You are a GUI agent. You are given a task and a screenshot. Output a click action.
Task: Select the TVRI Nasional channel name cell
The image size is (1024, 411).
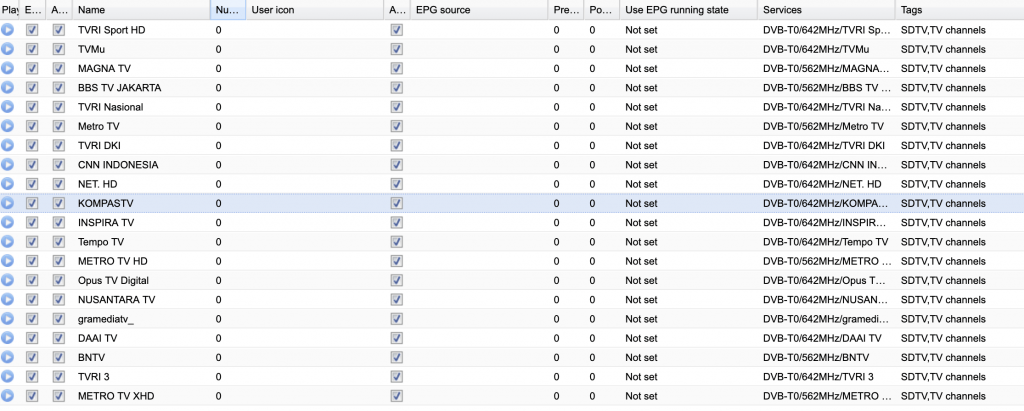pos(140,107)
